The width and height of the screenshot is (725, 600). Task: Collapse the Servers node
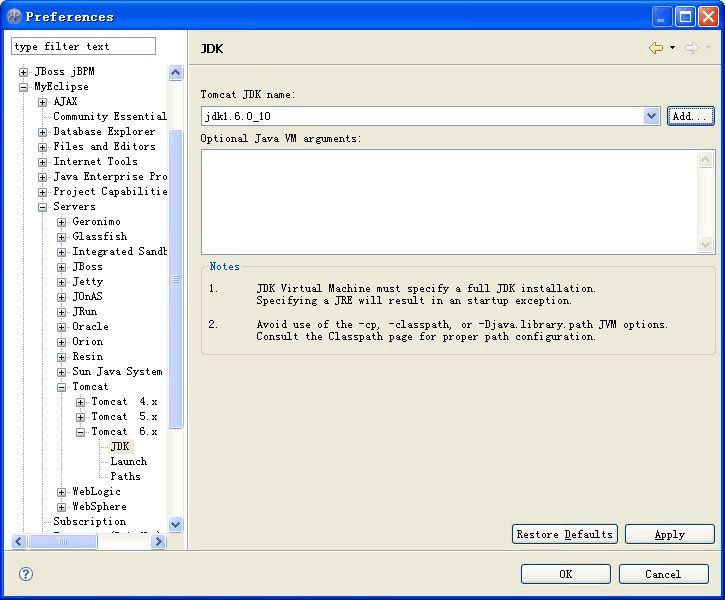click(42, 207)
